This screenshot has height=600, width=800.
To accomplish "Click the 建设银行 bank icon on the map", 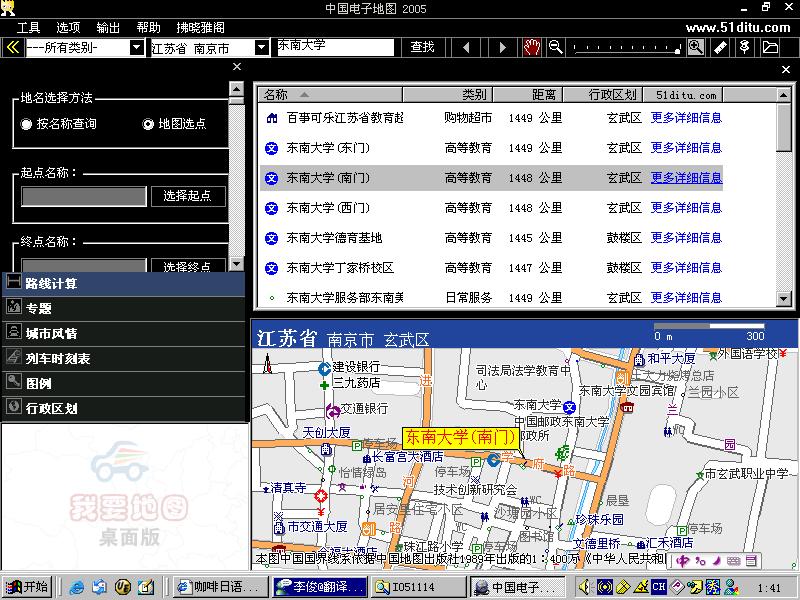I will (324, 368).
